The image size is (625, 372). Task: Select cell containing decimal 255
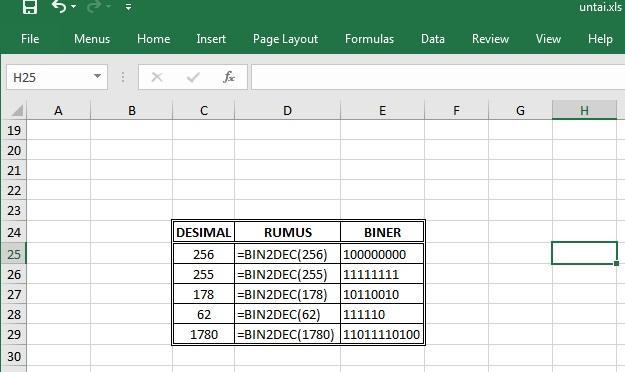click(204, 274)
